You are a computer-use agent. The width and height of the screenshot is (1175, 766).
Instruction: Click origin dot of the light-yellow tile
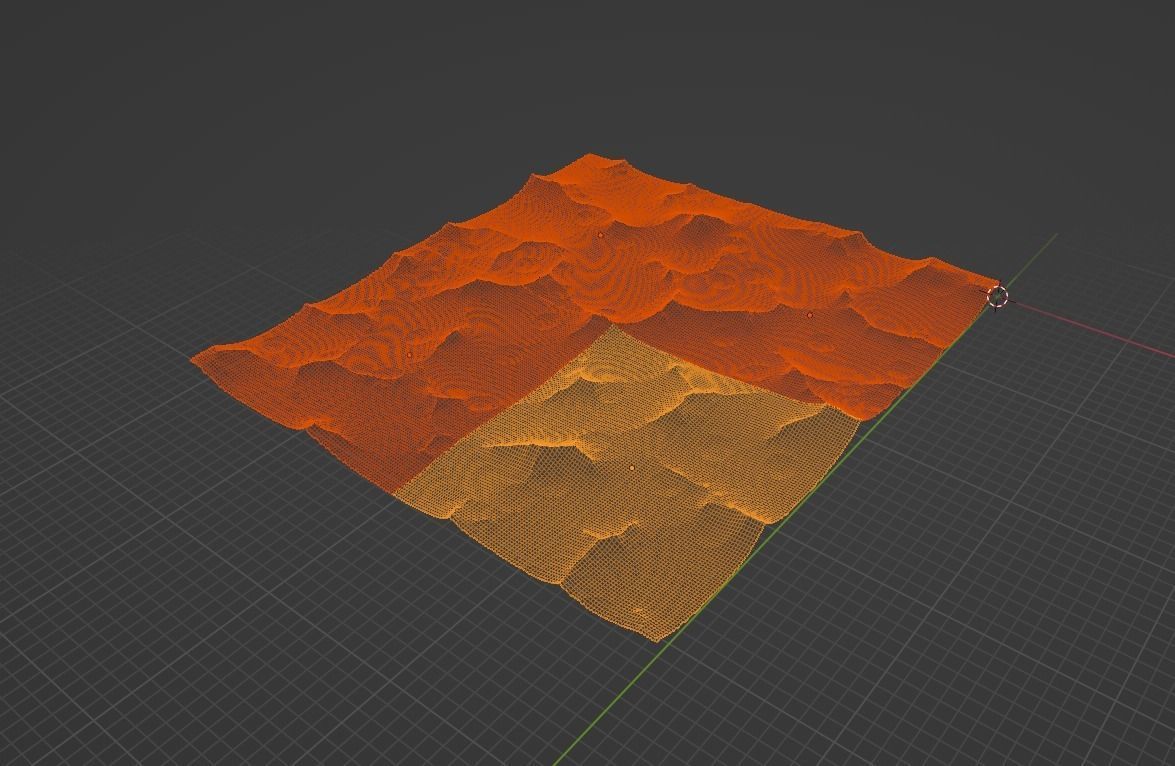click(632, 468)
